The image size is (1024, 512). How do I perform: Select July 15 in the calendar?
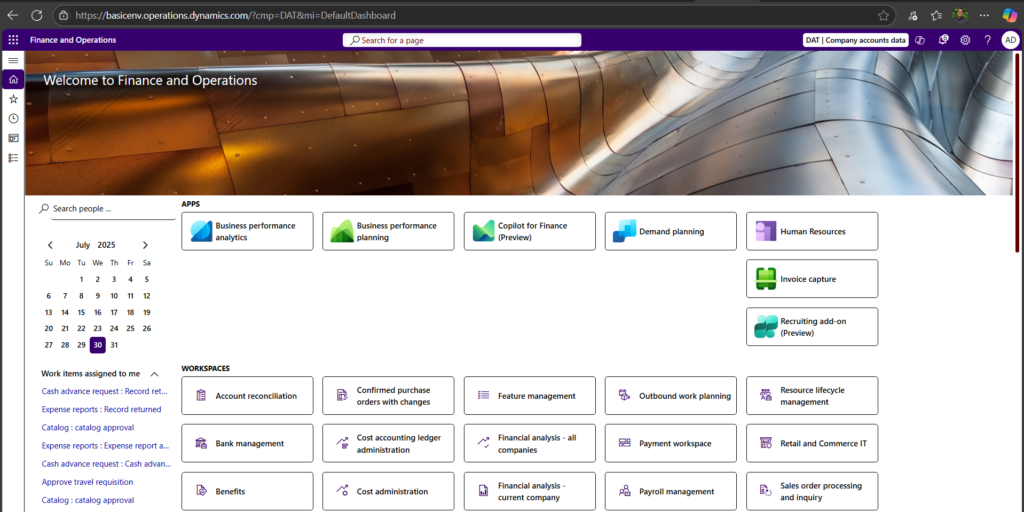81,312
